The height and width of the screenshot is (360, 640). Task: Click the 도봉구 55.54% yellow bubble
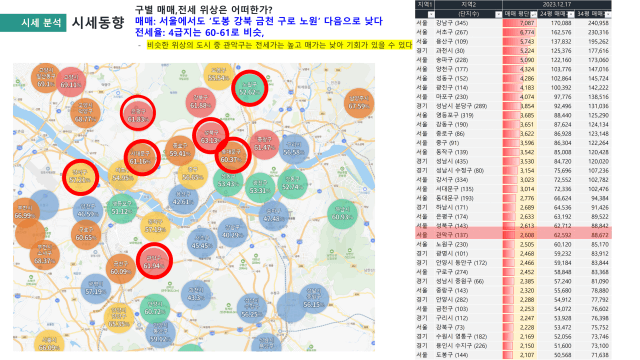pyautogui.click(x=219, y=76)
